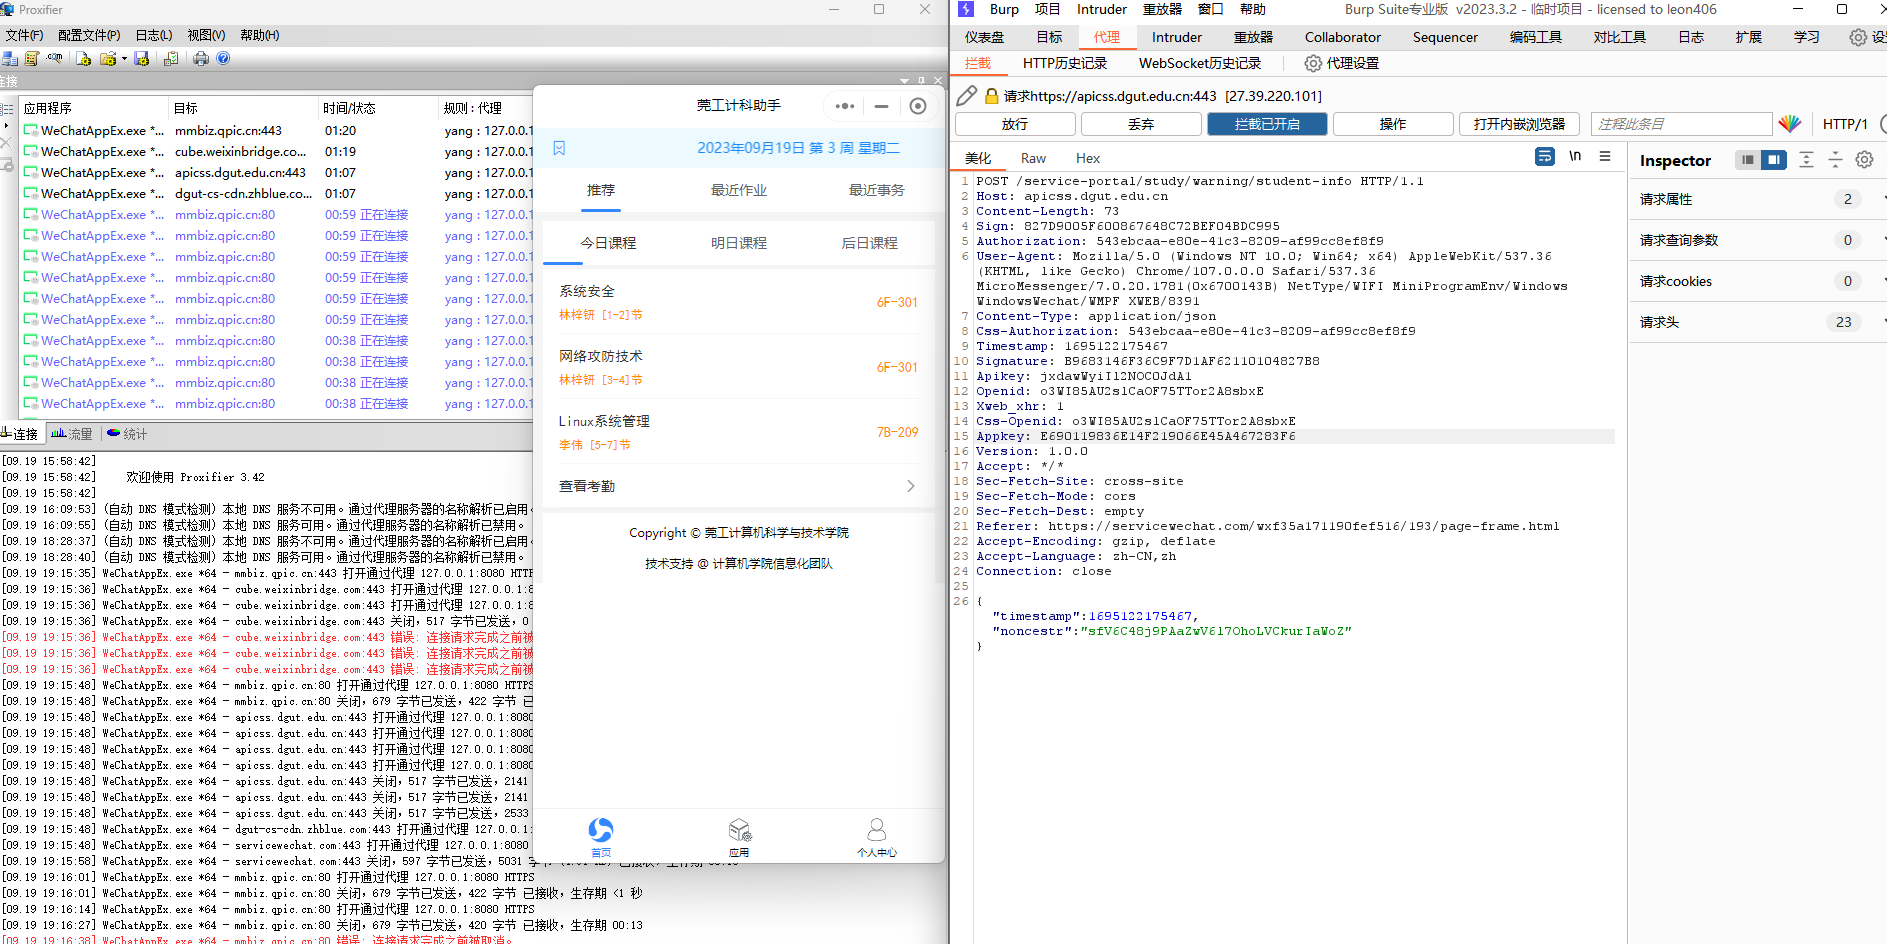Click 注释此条目 comment input field
This screenshot has width=1887, height=944.
pyautogui.click(x=1681, y=124)
